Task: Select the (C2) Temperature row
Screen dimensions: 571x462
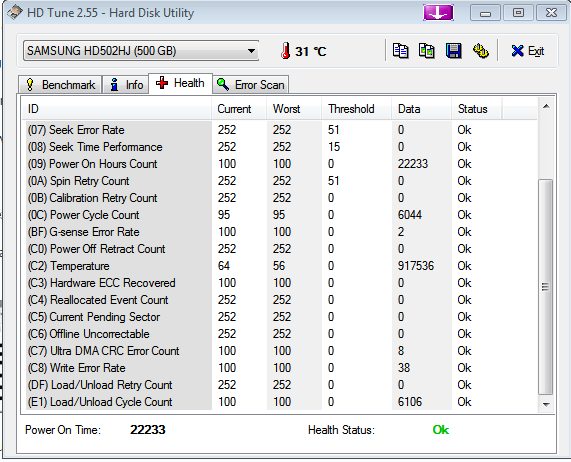Action: [279, 266]
